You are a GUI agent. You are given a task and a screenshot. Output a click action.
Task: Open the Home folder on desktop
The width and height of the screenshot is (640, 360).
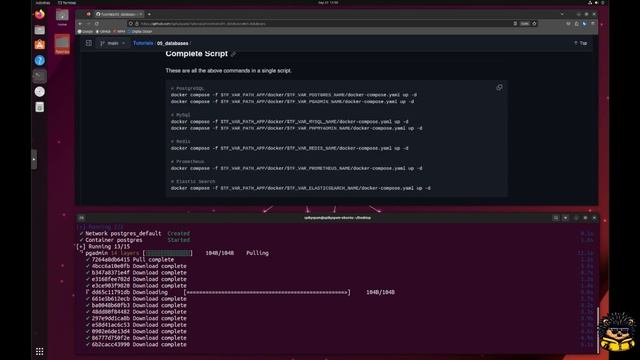(62, 17)
